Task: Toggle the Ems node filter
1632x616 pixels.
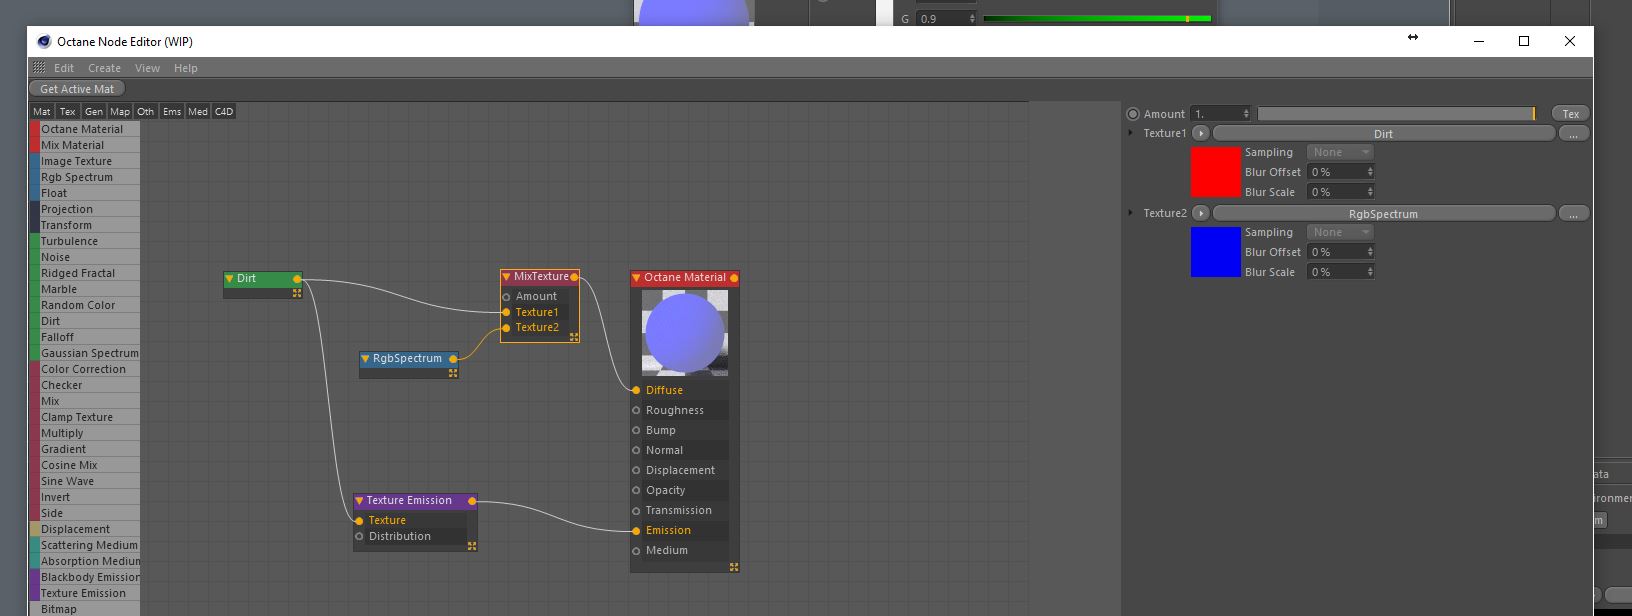Action: click(x=172, y=112)
